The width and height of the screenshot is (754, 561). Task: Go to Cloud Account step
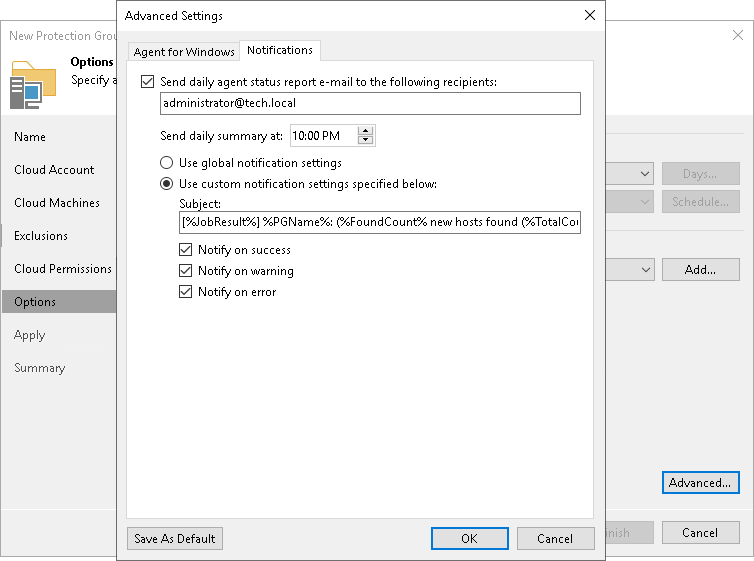tap(54, 170)
